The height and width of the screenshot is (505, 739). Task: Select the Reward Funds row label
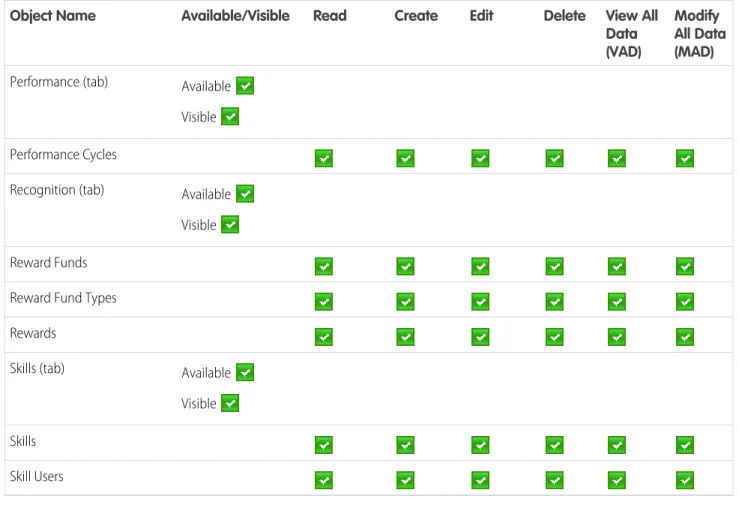click(49, 262)
